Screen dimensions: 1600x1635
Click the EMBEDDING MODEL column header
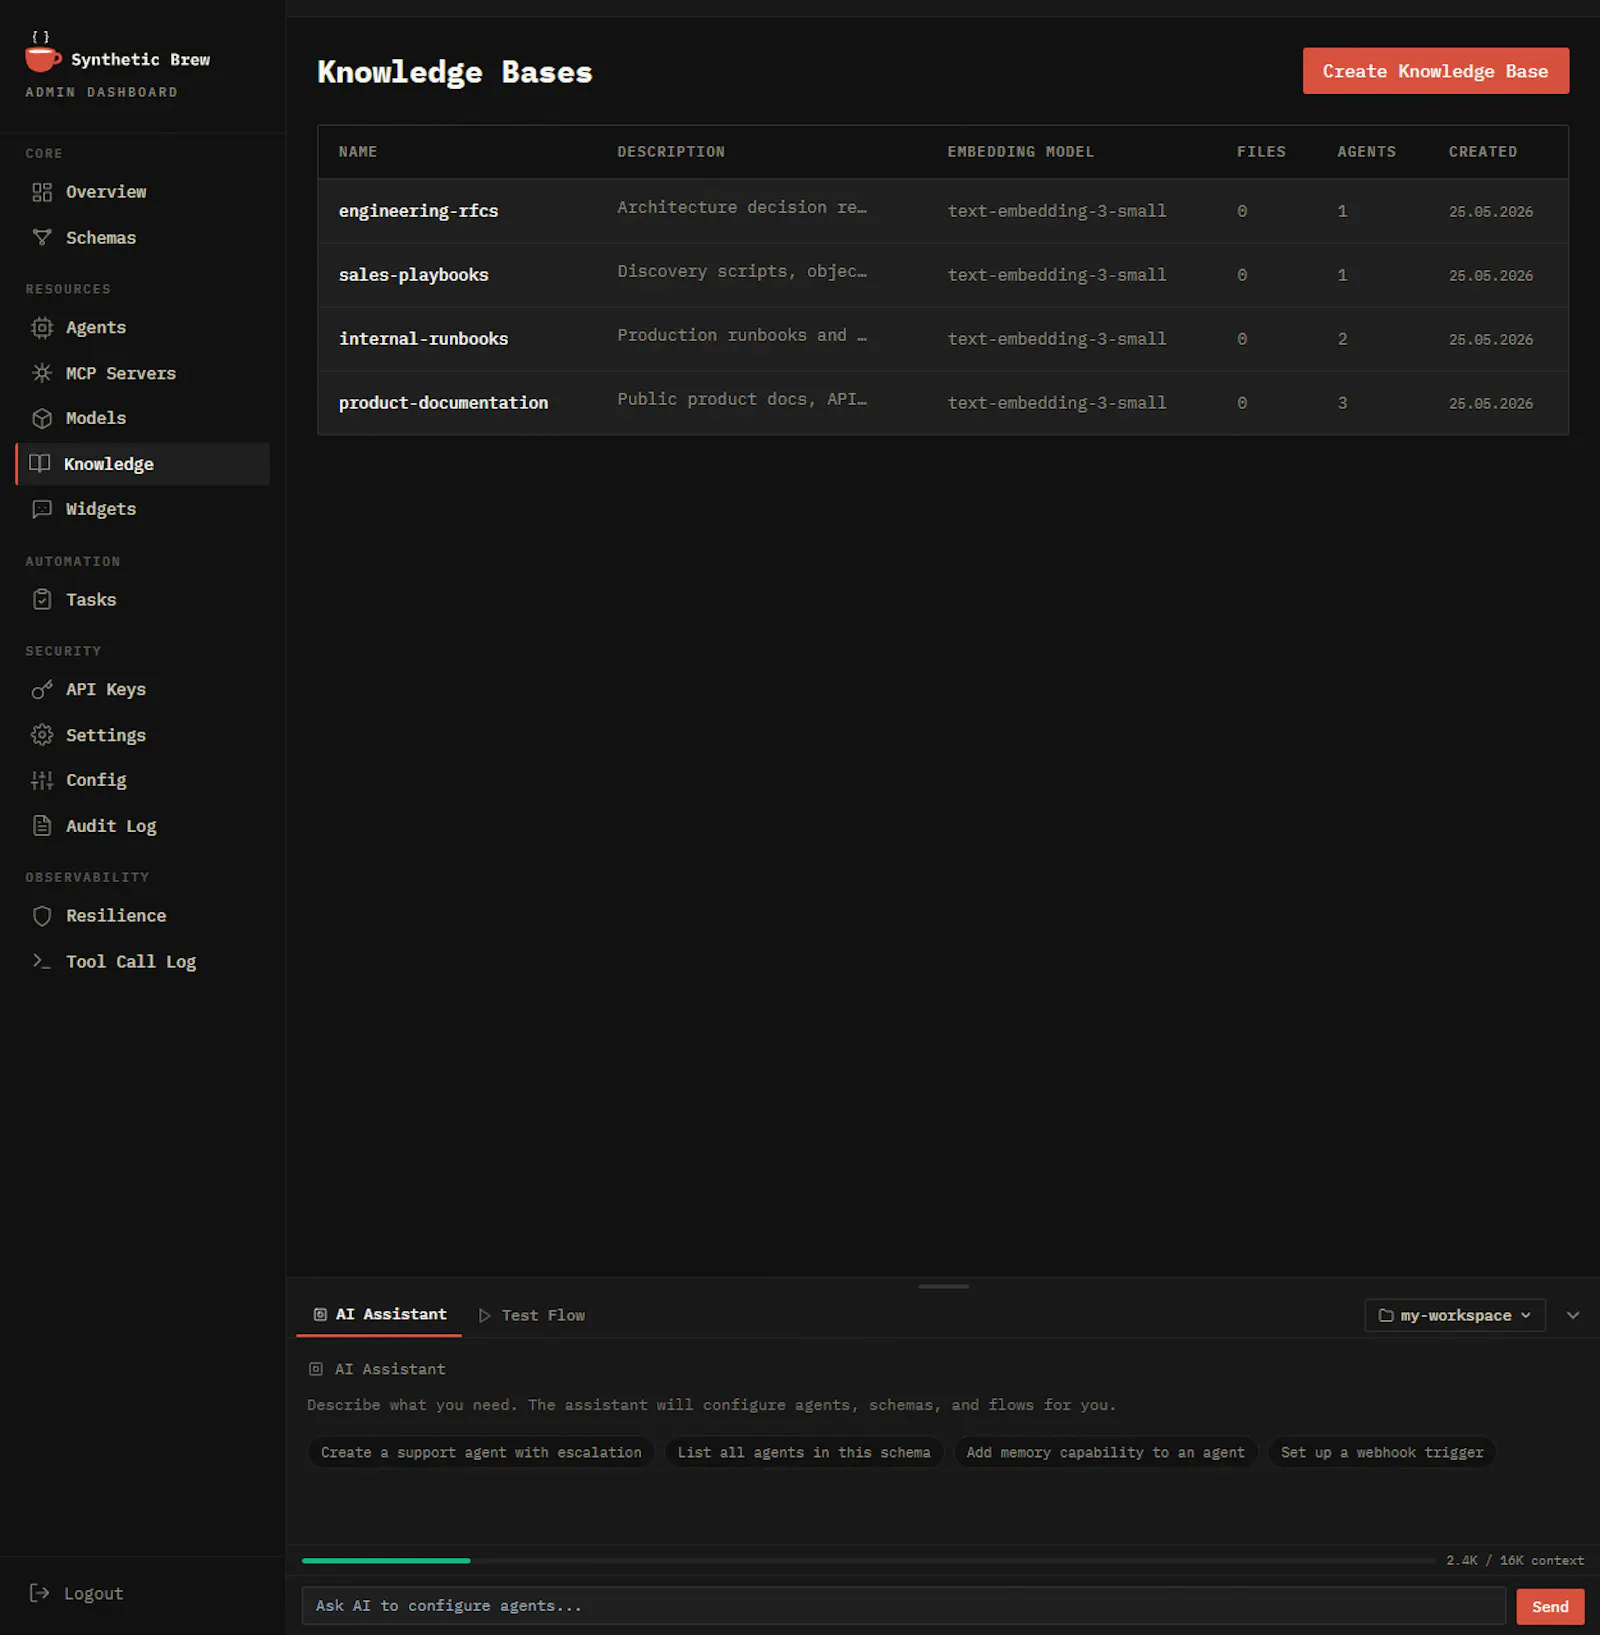click(x=1020, y=152)
